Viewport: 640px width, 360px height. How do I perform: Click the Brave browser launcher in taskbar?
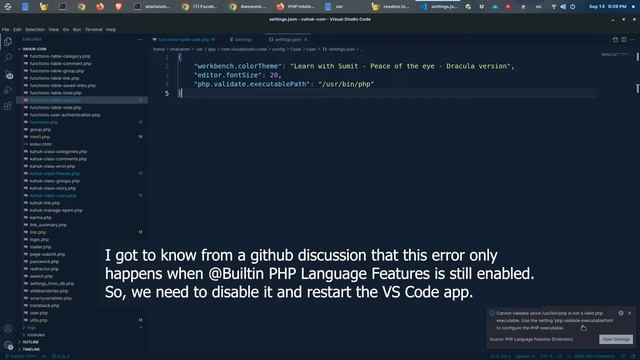coord(118,7)
